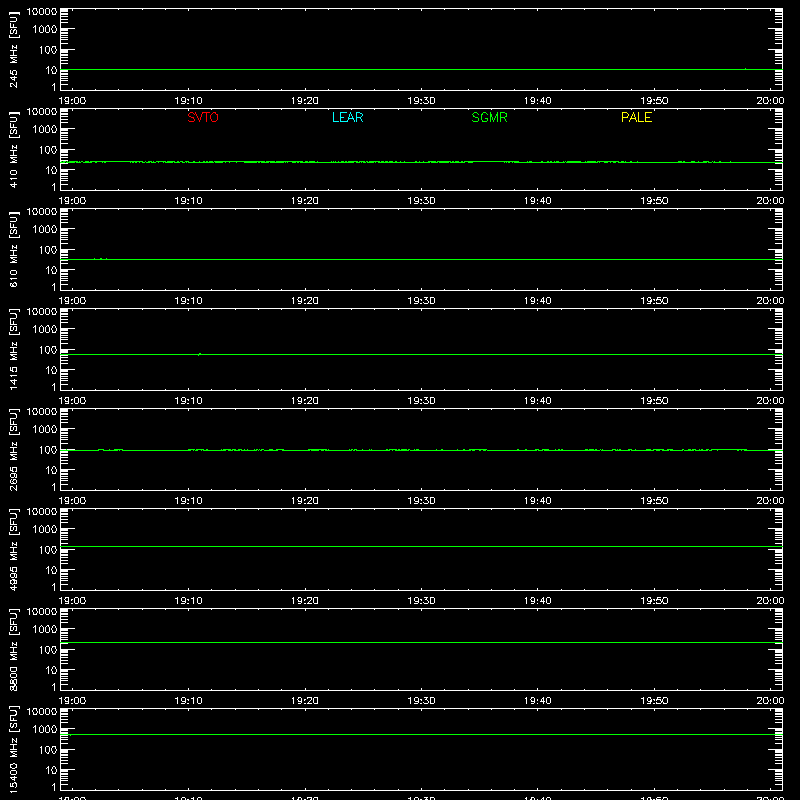Click the green flux trace in the 245 MHz plot
This screenshot has width=800, height=800.
[421, 69]
